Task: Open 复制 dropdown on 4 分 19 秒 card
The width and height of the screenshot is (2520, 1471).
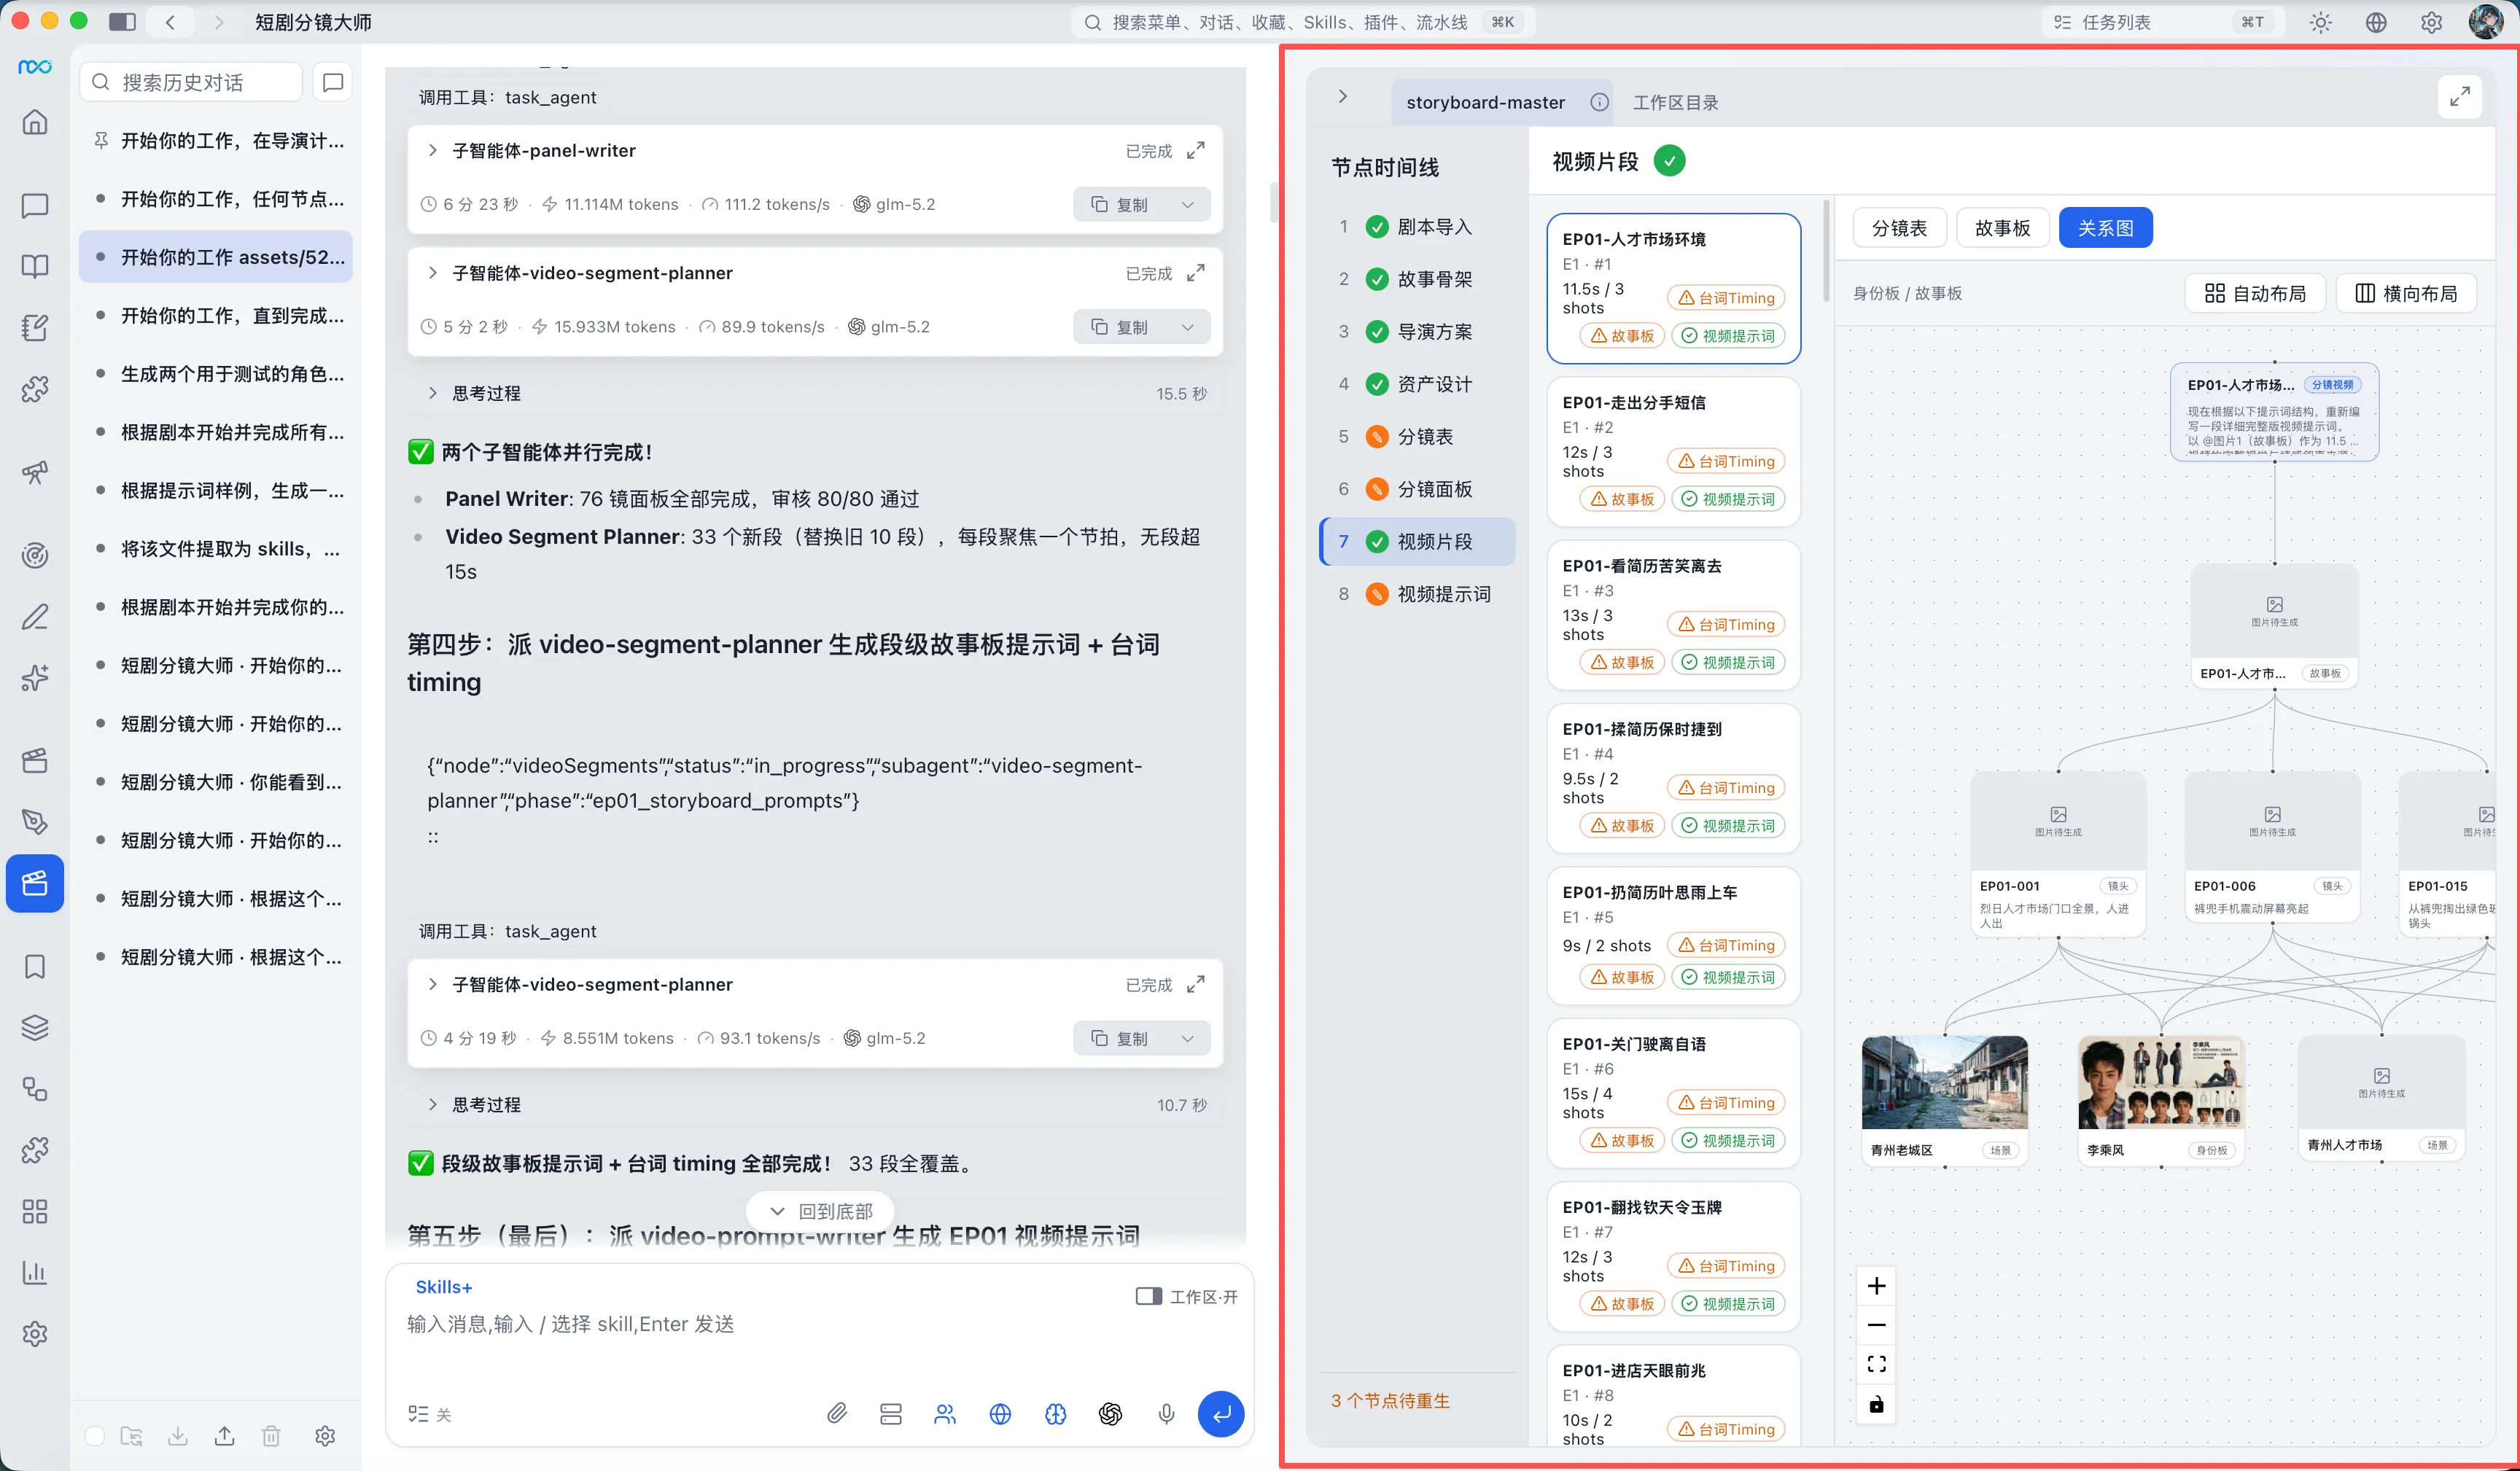Action: click(x=1188, y=1038)
